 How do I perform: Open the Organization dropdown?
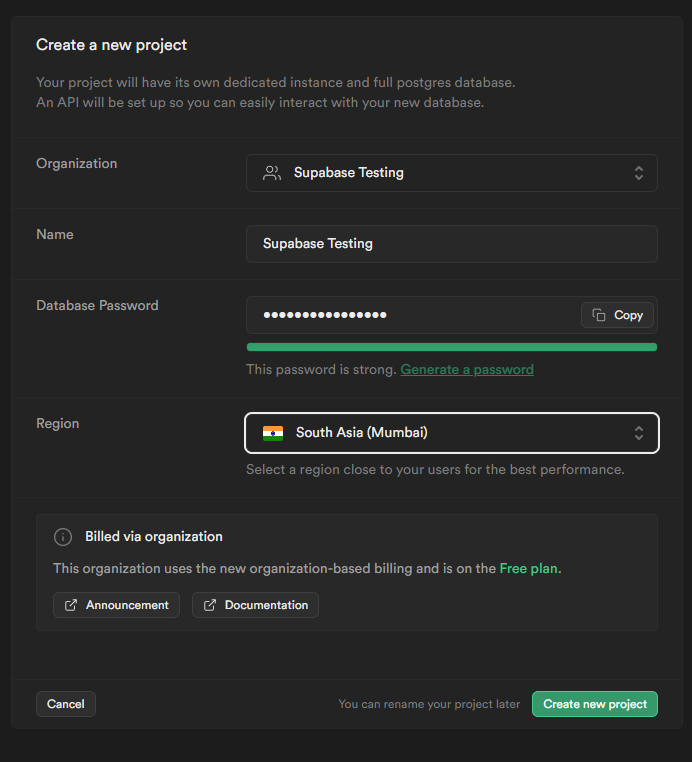point(451,173)
